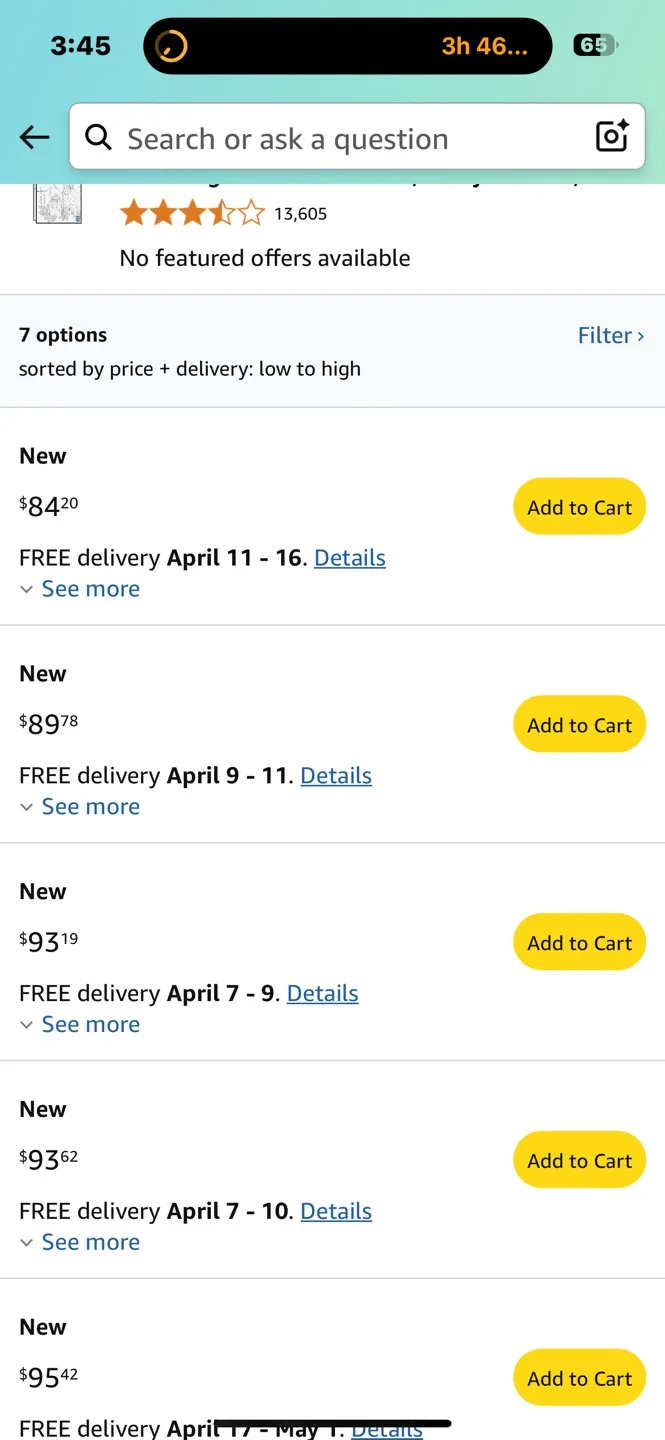Add the $93.19 offer to cart
Screen dimensions: 665x1440
click(x=579, y=943)
